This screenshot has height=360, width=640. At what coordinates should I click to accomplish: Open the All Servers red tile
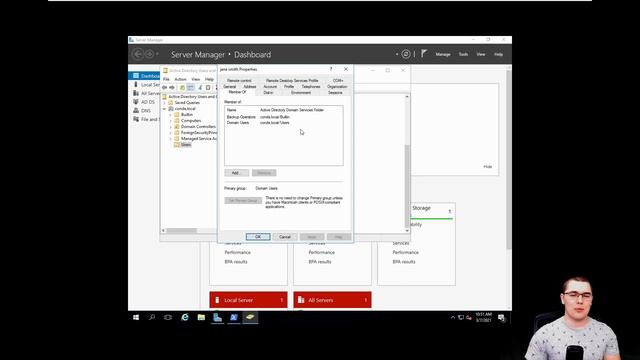[x=332, y=300]
